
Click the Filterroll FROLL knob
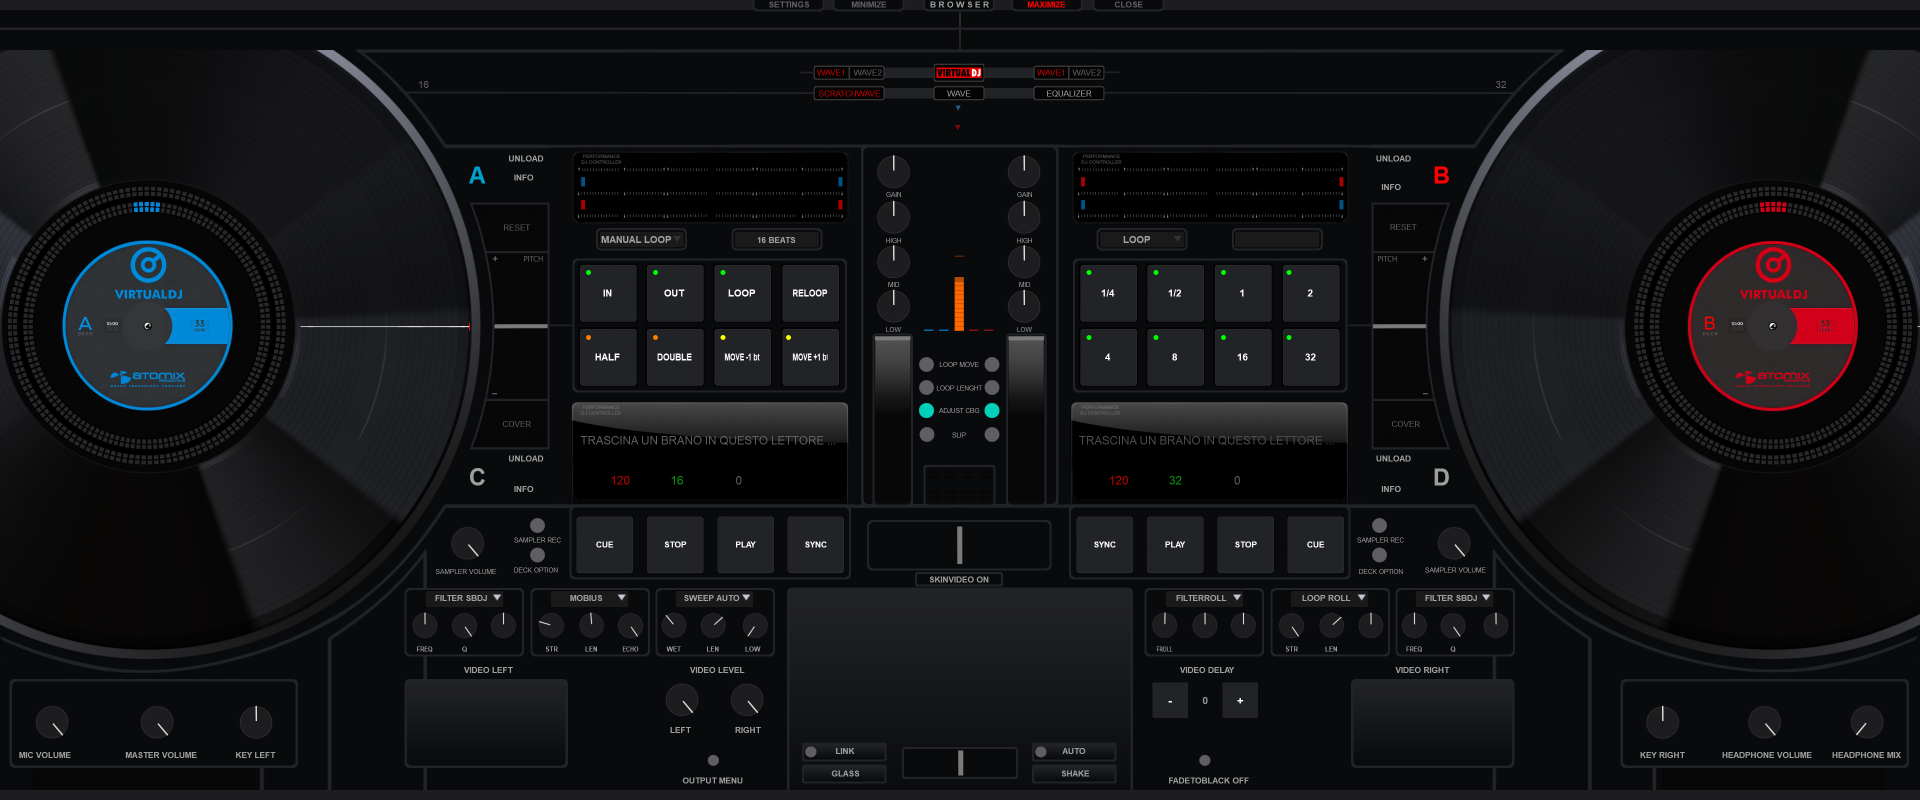(1164, 626)
